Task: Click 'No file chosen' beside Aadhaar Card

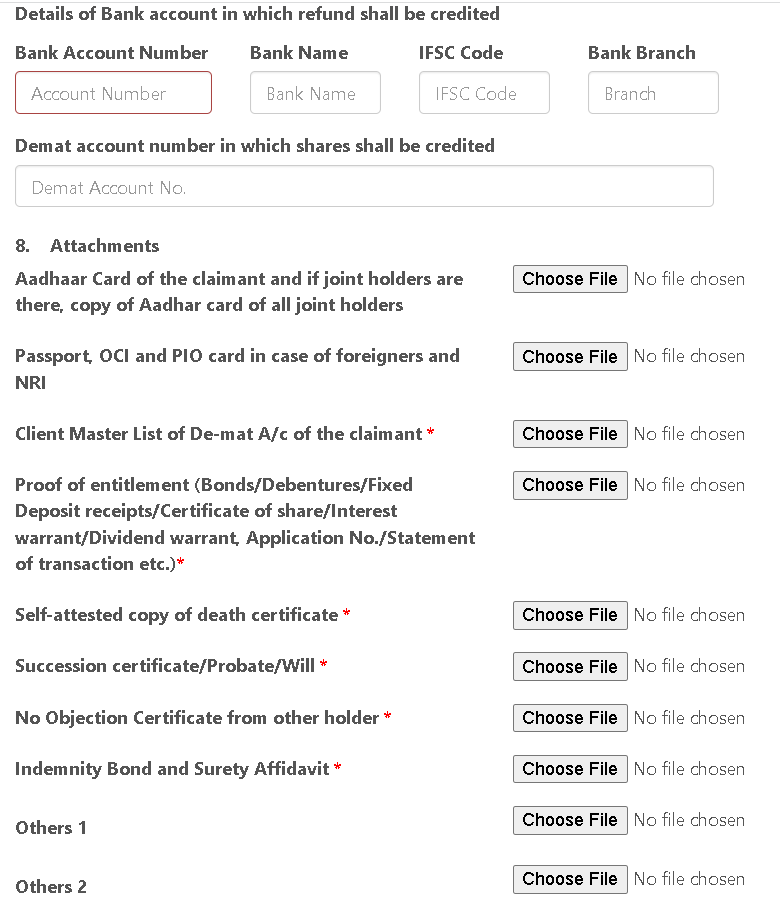Action: tap(689, 279)
